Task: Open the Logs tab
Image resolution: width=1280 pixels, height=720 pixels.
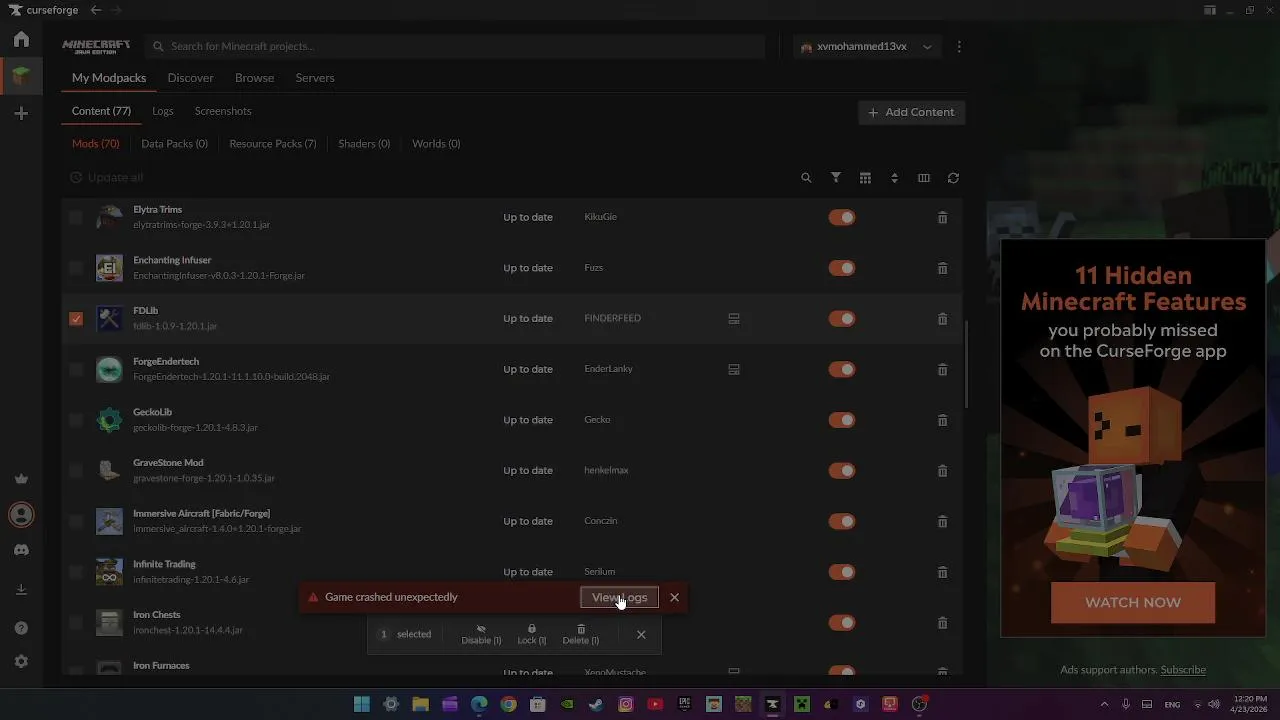Action: click(x=163, y=111)
